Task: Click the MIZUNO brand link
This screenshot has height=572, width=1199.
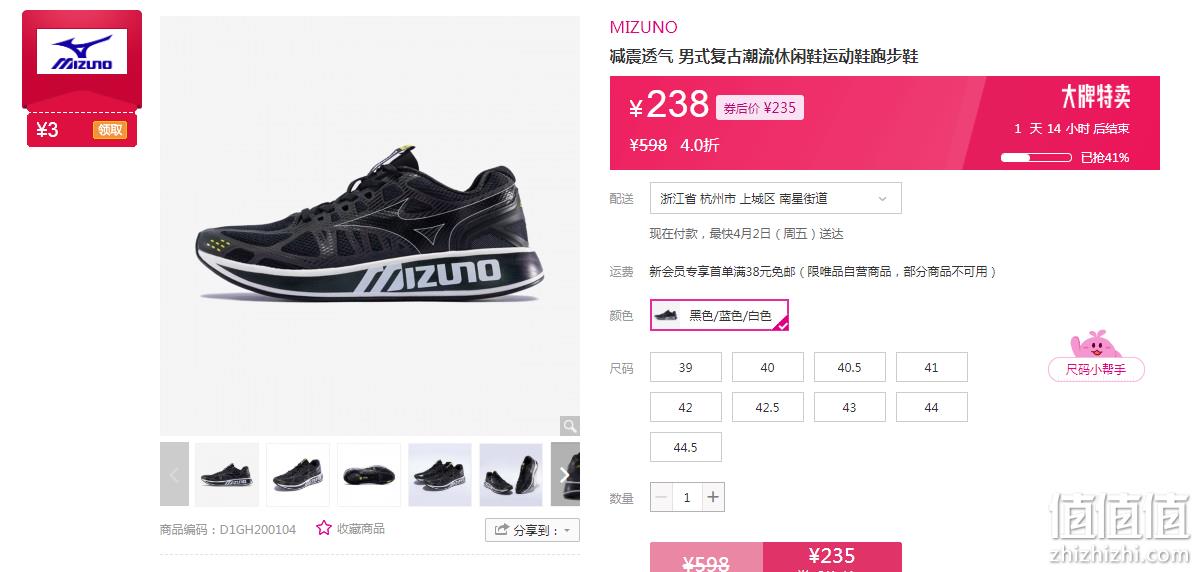Action: tap(643, 28)
